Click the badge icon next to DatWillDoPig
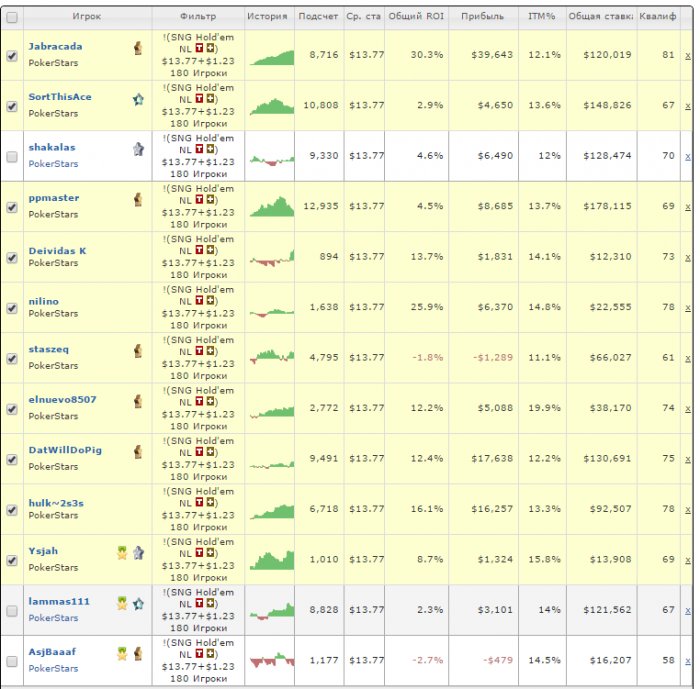 [x=138, y=451]
